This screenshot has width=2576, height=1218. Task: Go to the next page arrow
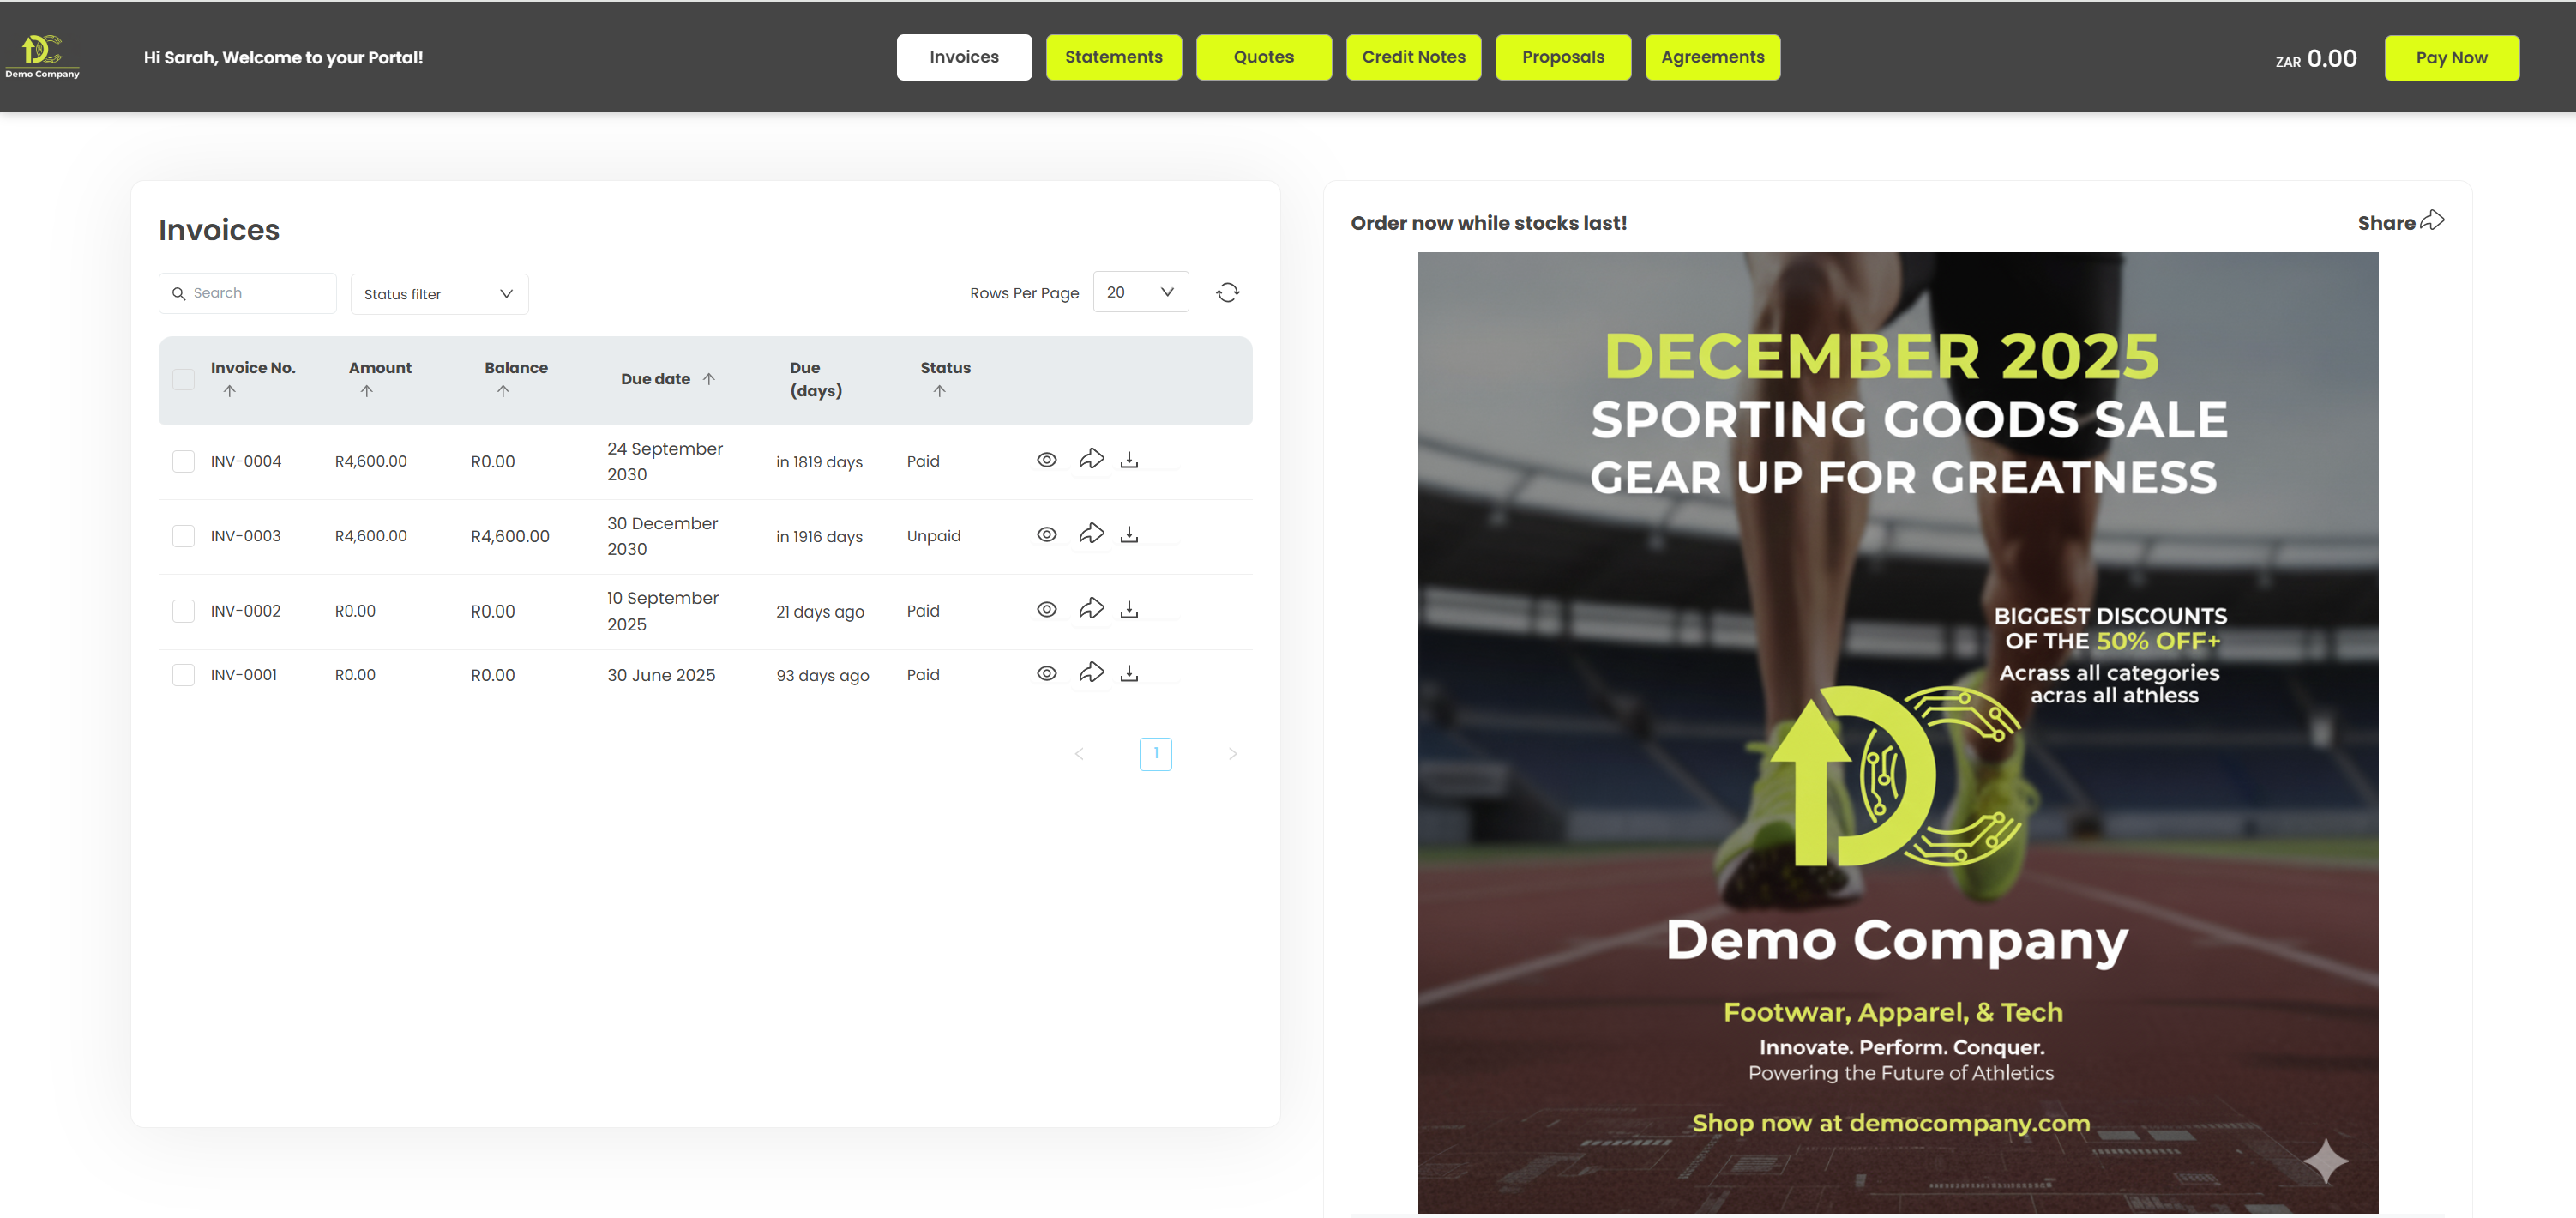tap(1232, 754)
